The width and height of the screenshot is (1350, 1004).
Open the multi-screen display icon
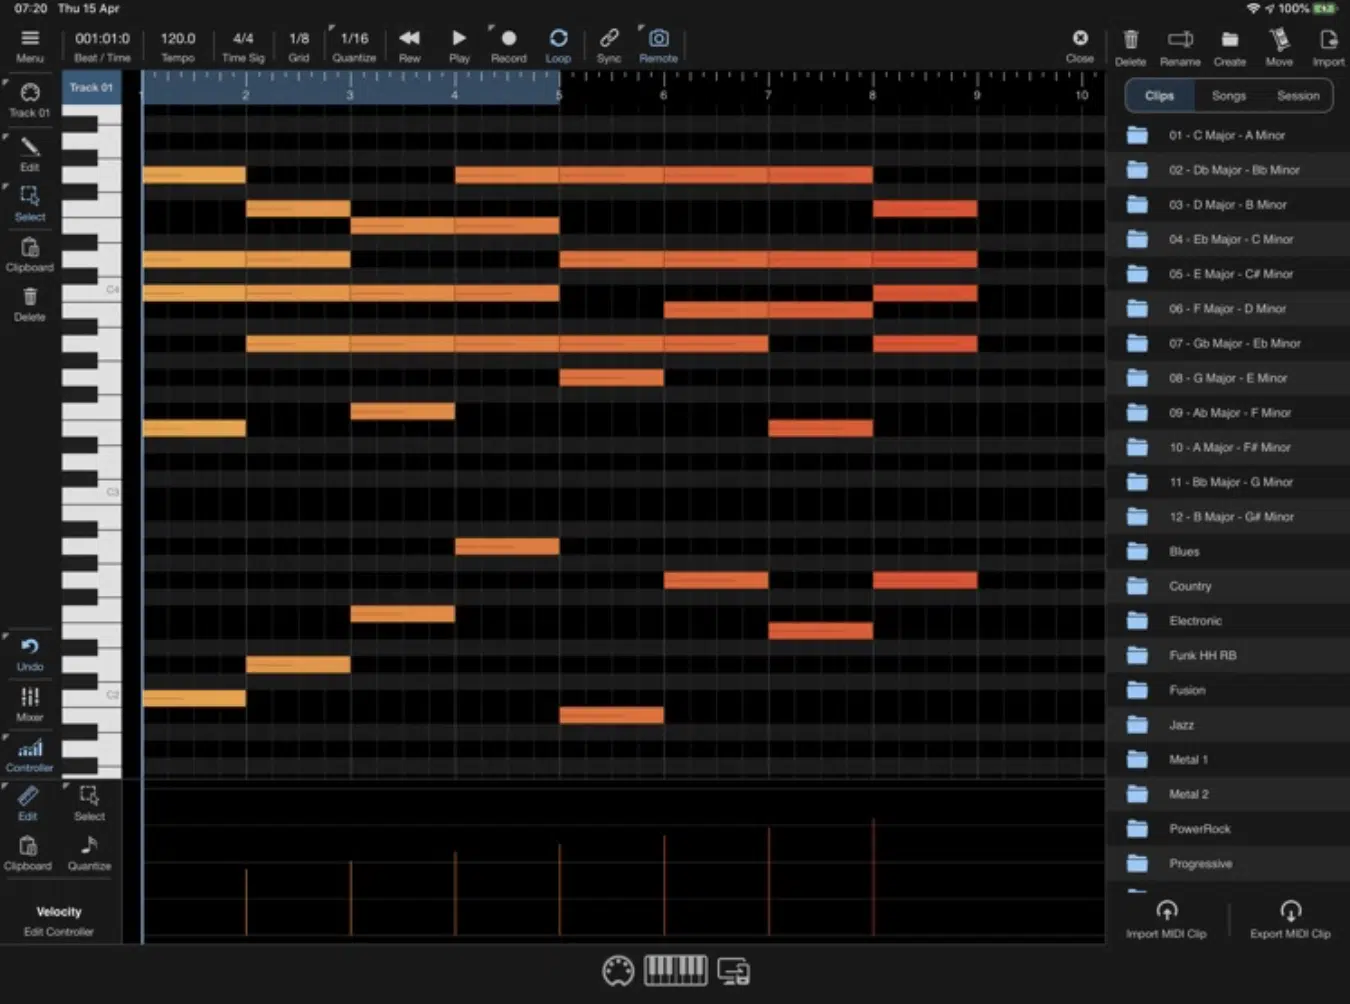coord(734,971)
